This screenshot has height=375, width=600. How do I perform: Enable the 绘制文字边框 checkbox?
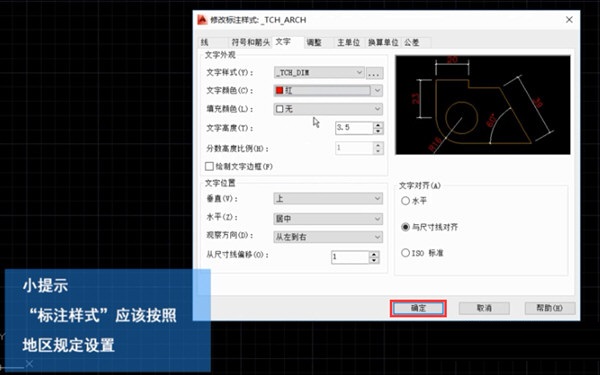point(209,166)
